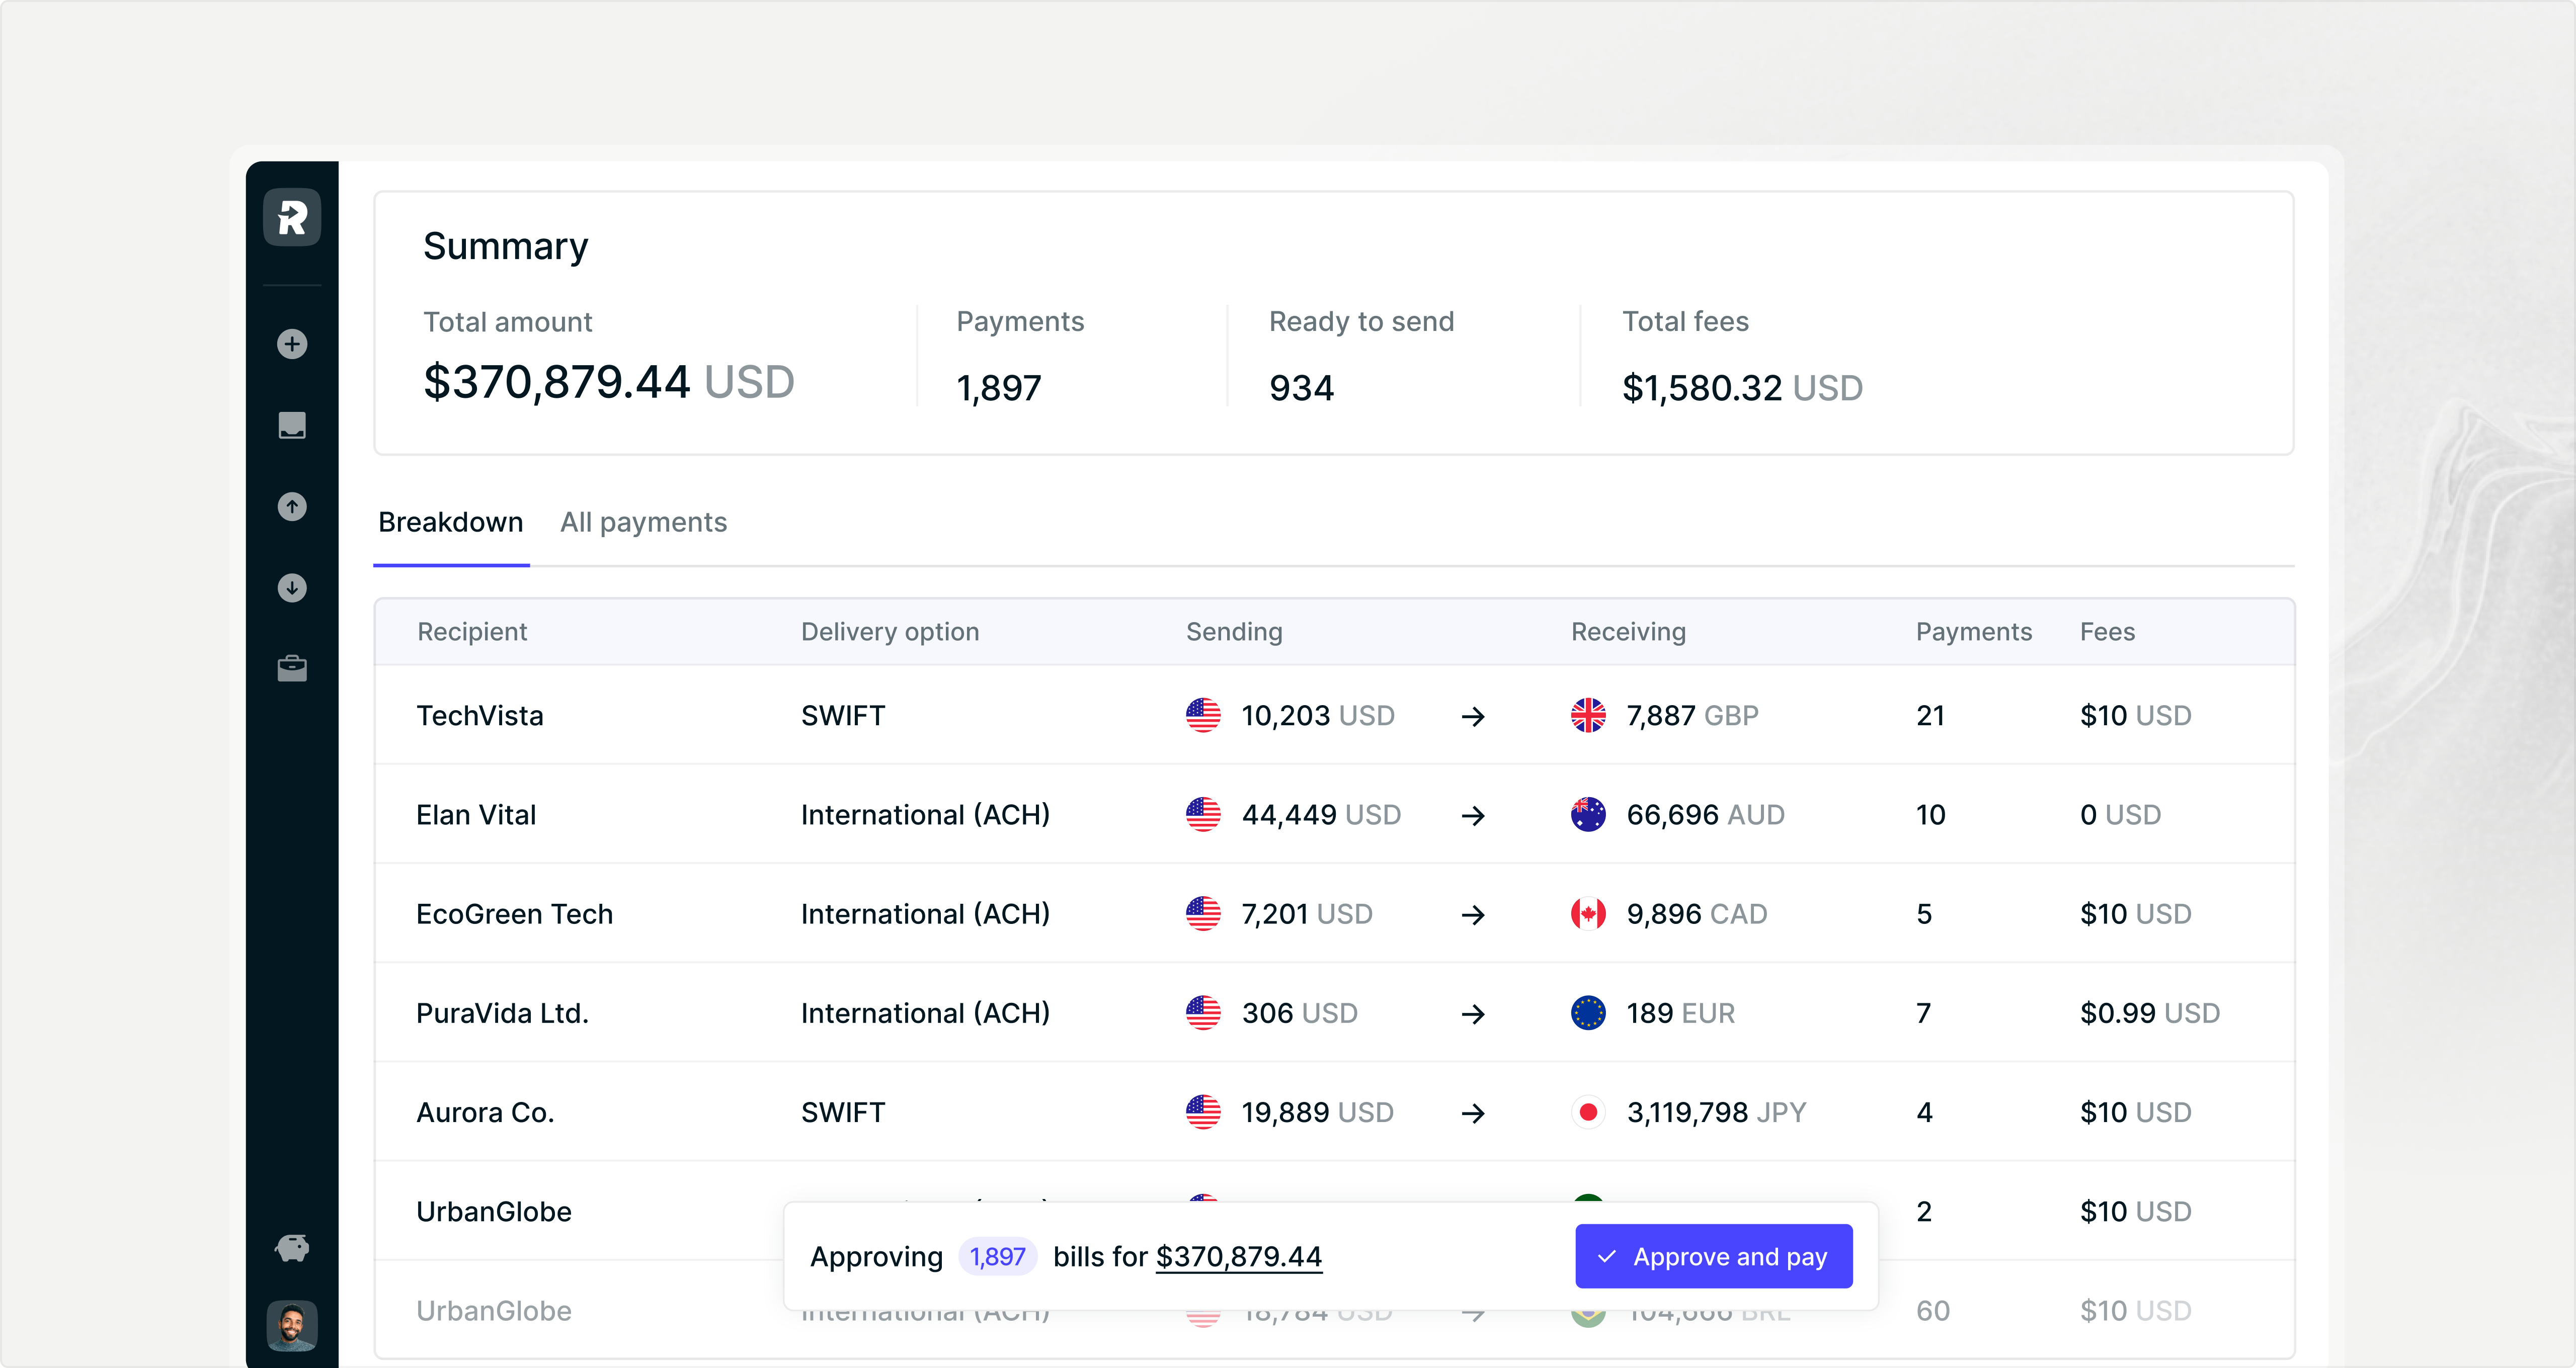Switch to the All payments tab
Image resolution: width=2576 pixels, height=1368 pixels.
pyautogui.click(x=643, y=522)
